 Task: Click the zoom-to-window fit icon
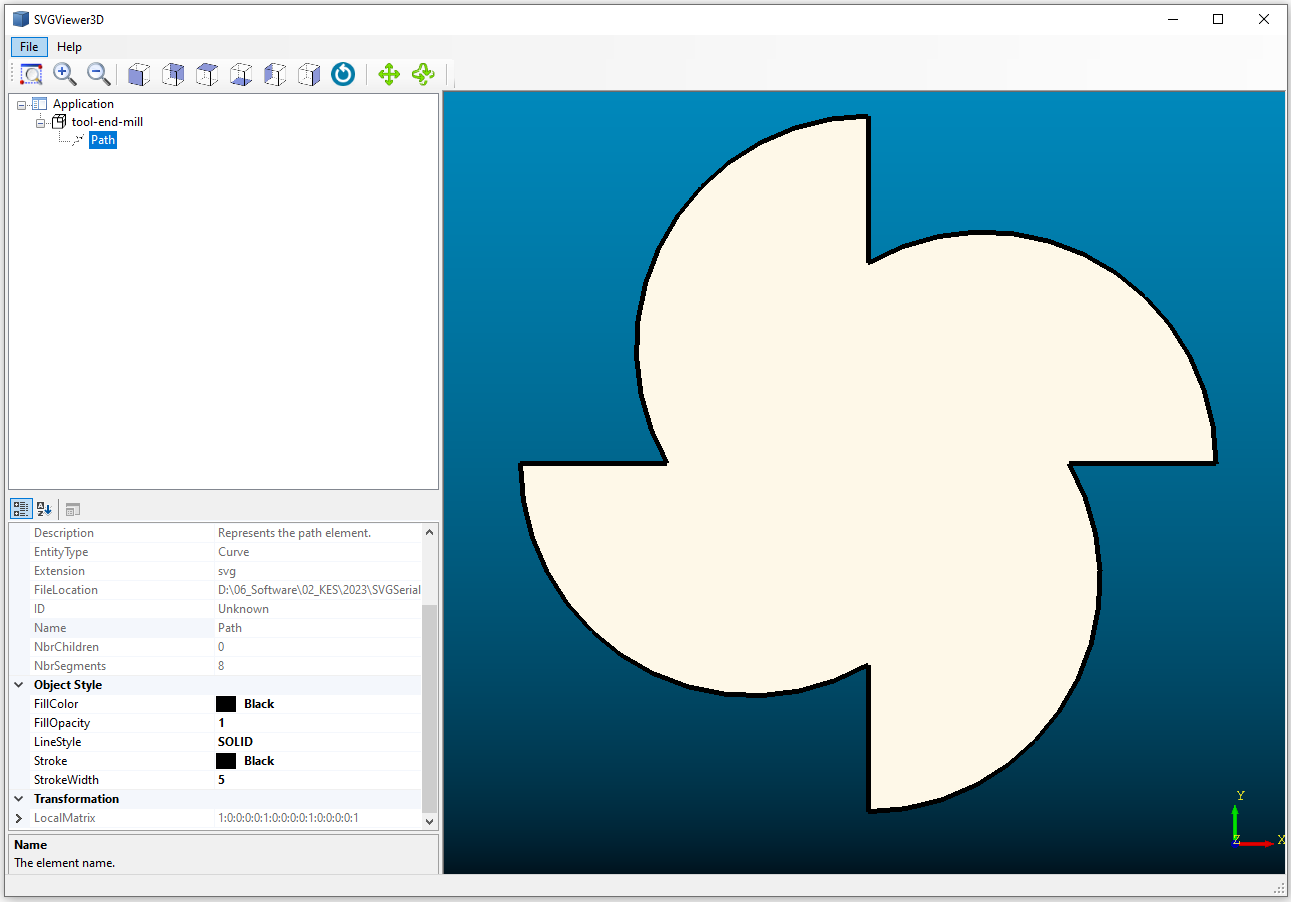(32, 74)
